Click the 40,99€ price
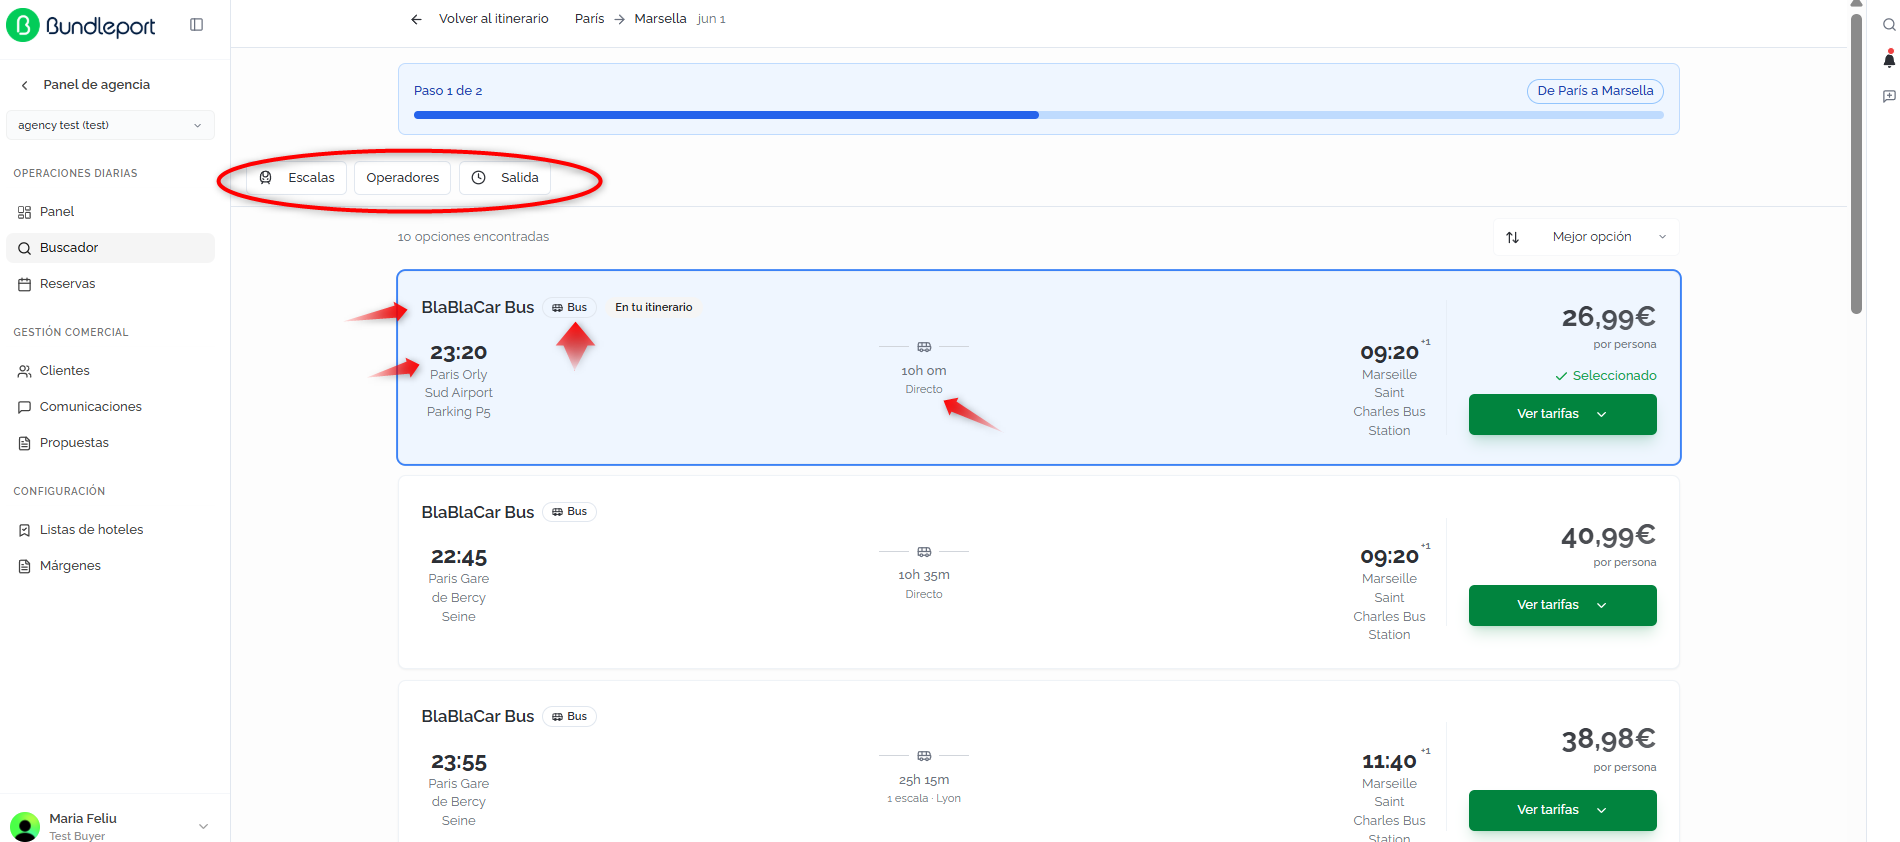Viewport: 1900px width, 842px height. [1609, 536]
